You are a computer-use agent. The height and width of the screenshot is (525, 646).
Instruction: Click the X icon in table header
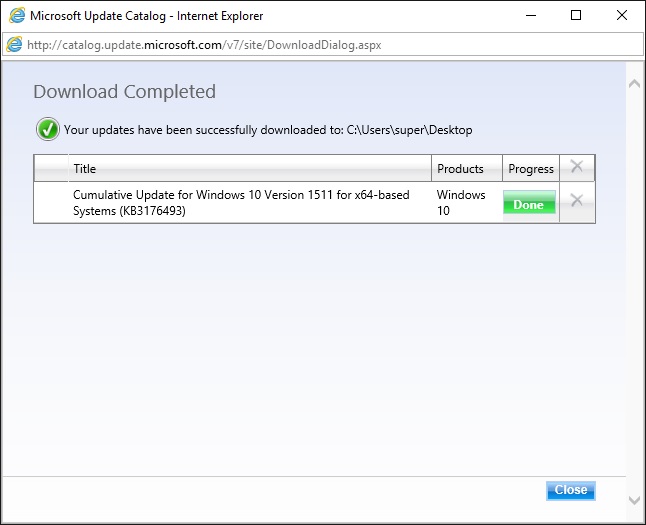577,167
